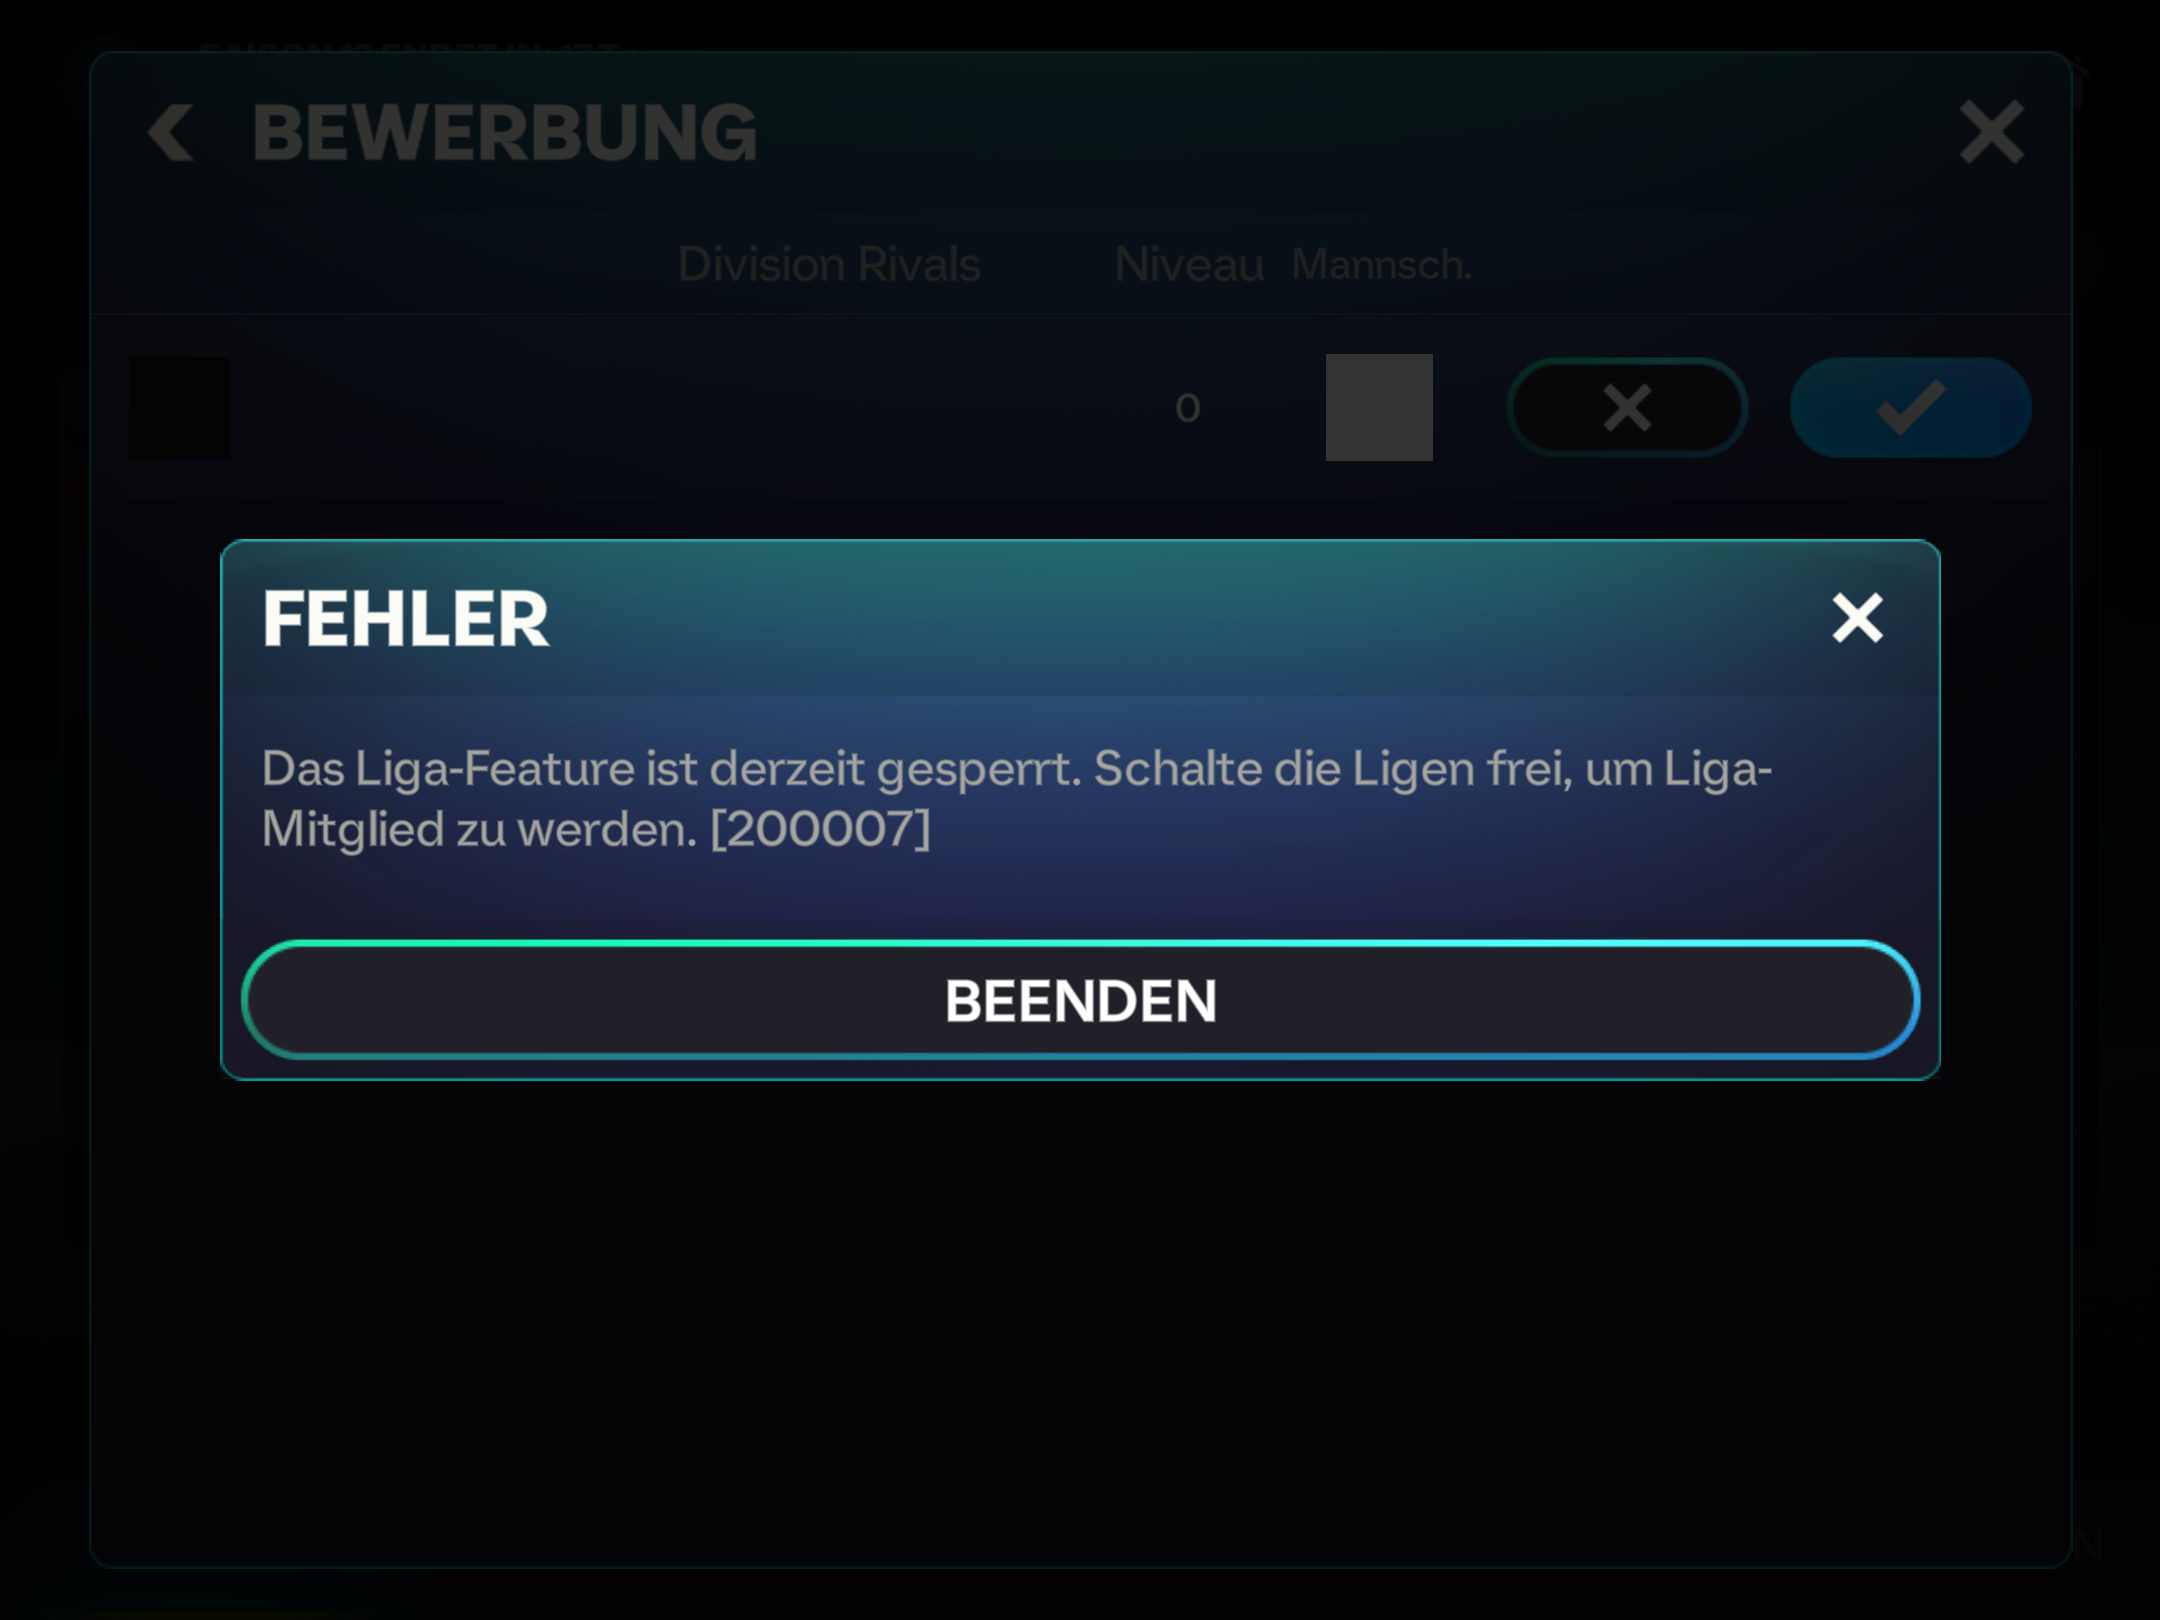Open the applicant's black avatar thumbnail
This screenshot has height=1620, width=2160.
180,407
